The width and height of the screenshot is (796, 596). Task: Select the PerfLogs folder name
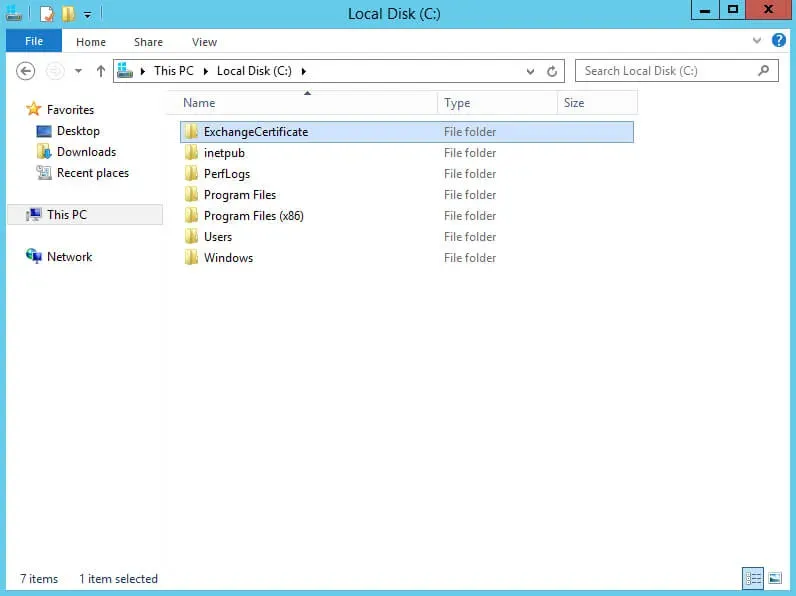tap(227, 174)
